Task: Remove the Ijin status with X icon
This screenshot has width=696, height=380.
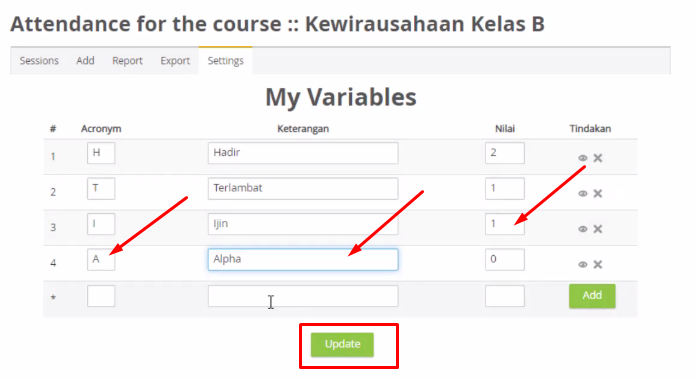Action: [598, 229]
